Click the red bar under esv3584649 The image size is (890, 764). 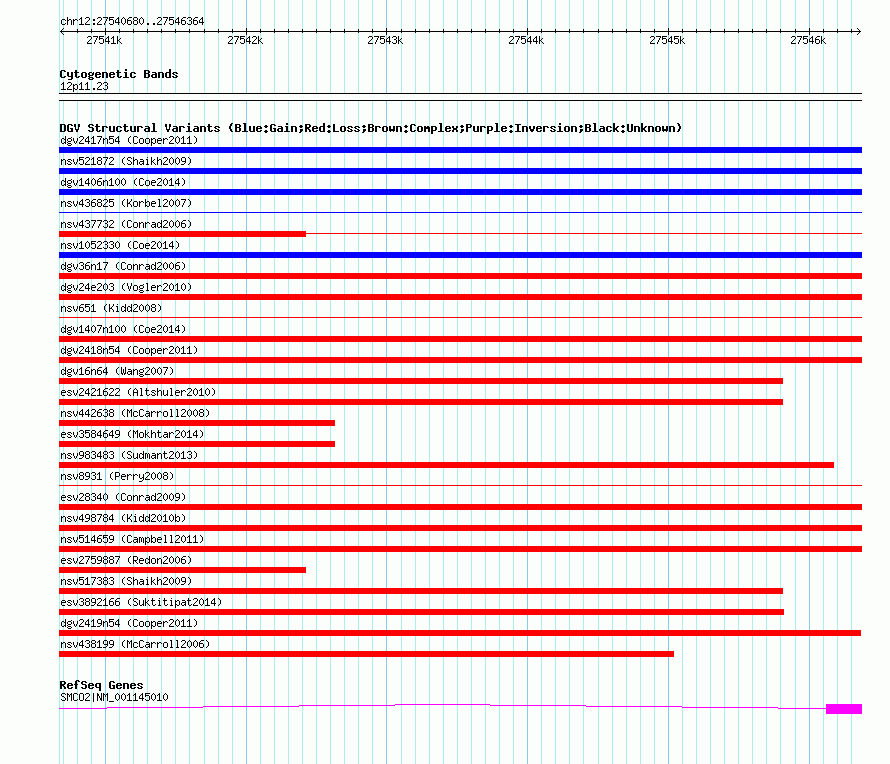[x=197, y=444]
